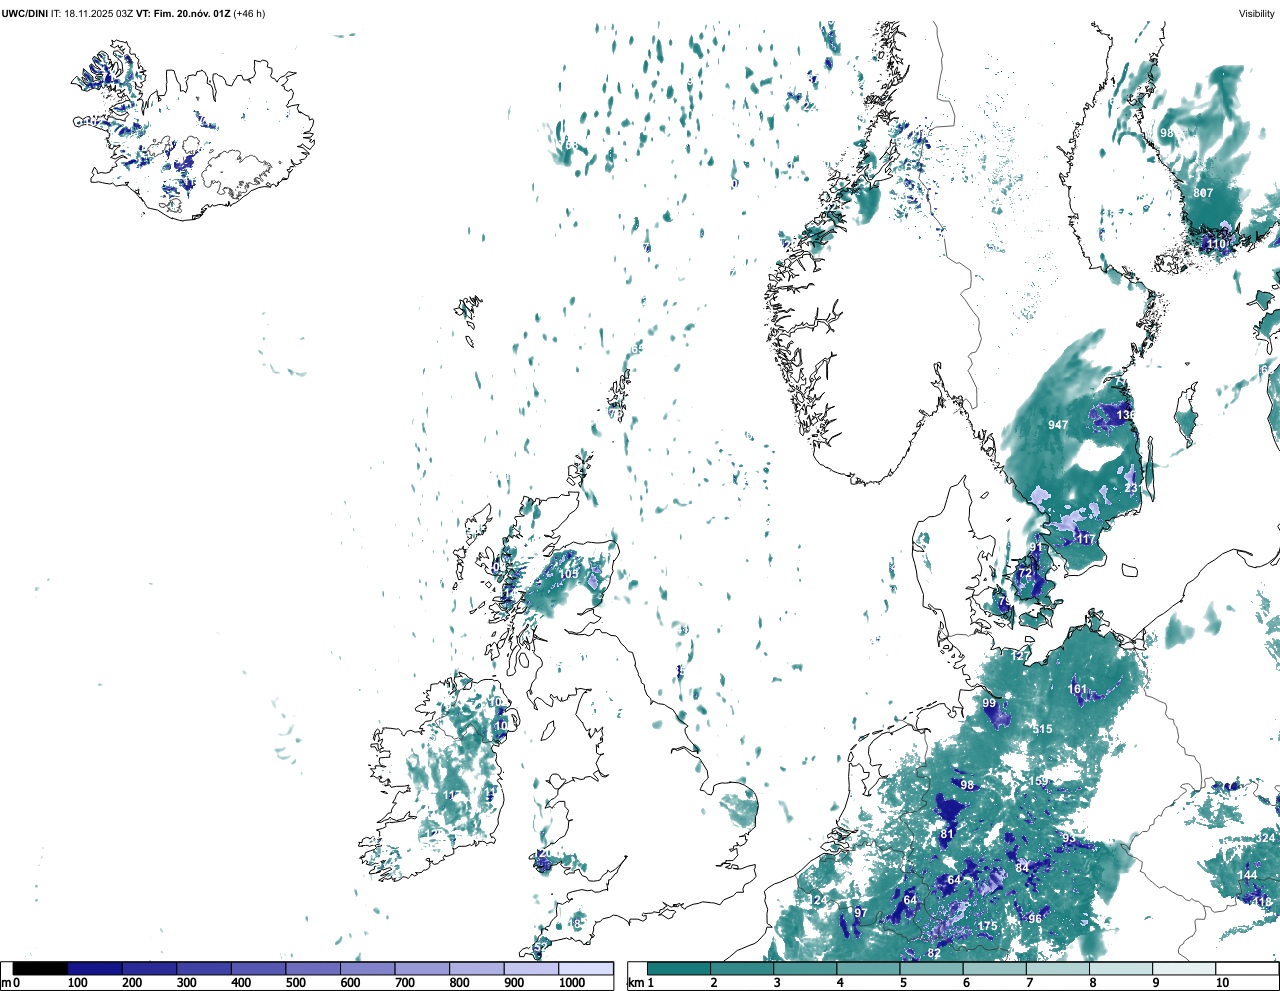Screen dimensions: 1280x991
Task: Click the '947' visibility value over Sweden
Action: point(1058,425)
